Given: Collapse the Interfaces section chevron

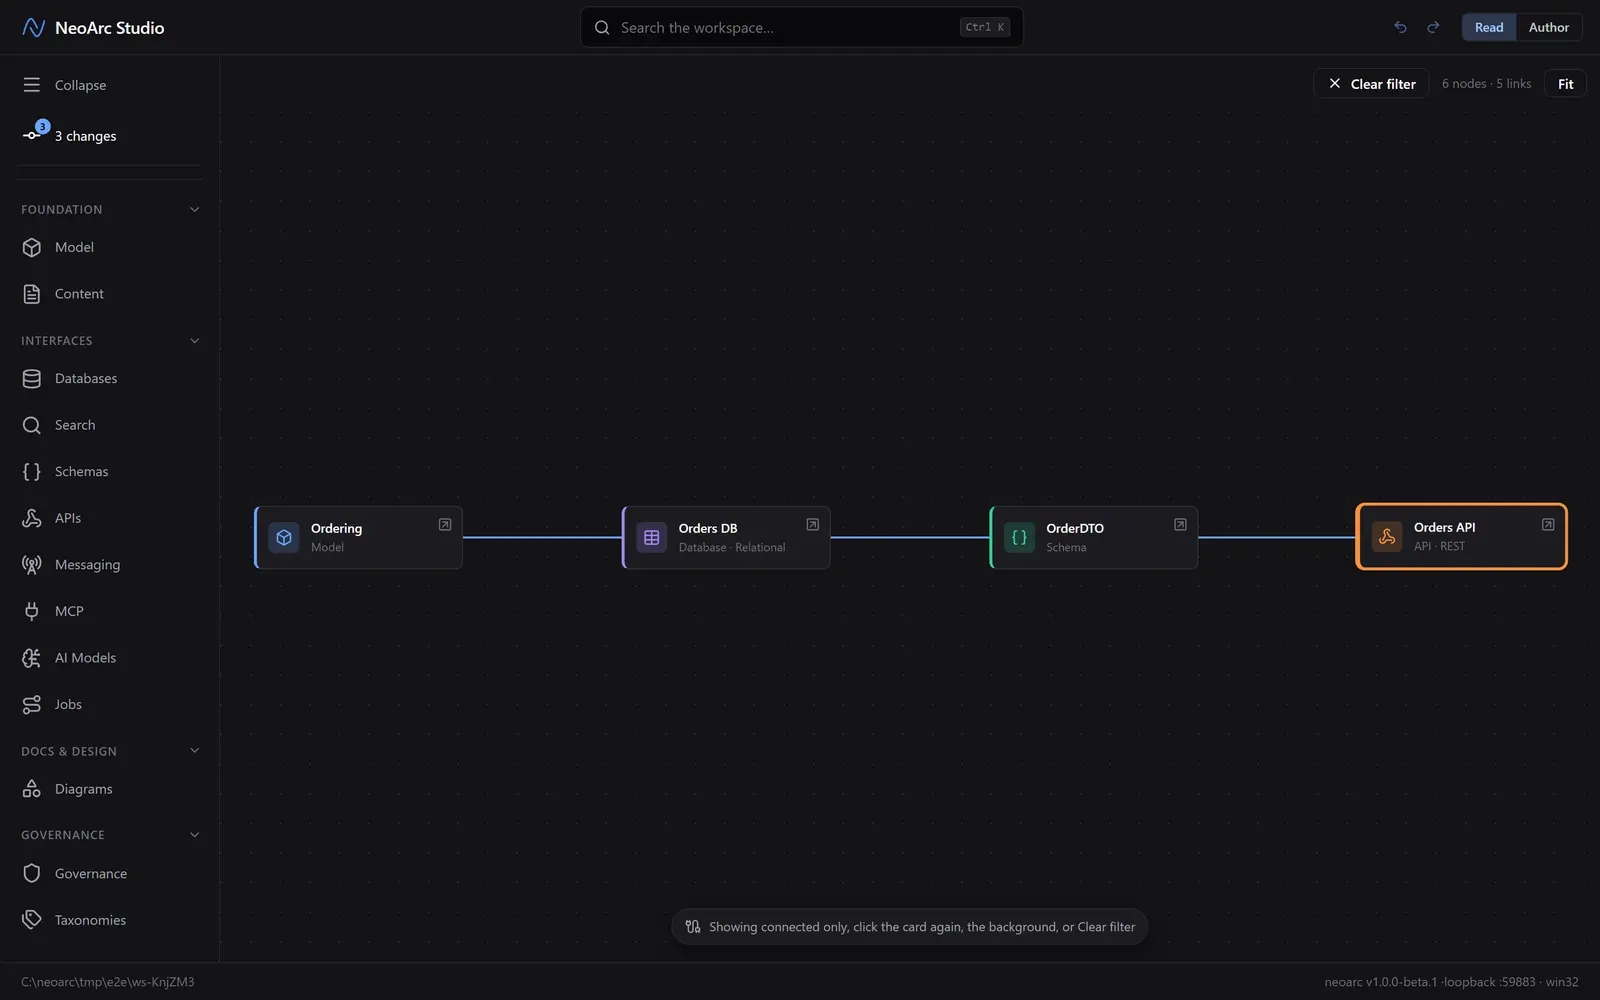Looking at the screenshot, I should point(194,341).
